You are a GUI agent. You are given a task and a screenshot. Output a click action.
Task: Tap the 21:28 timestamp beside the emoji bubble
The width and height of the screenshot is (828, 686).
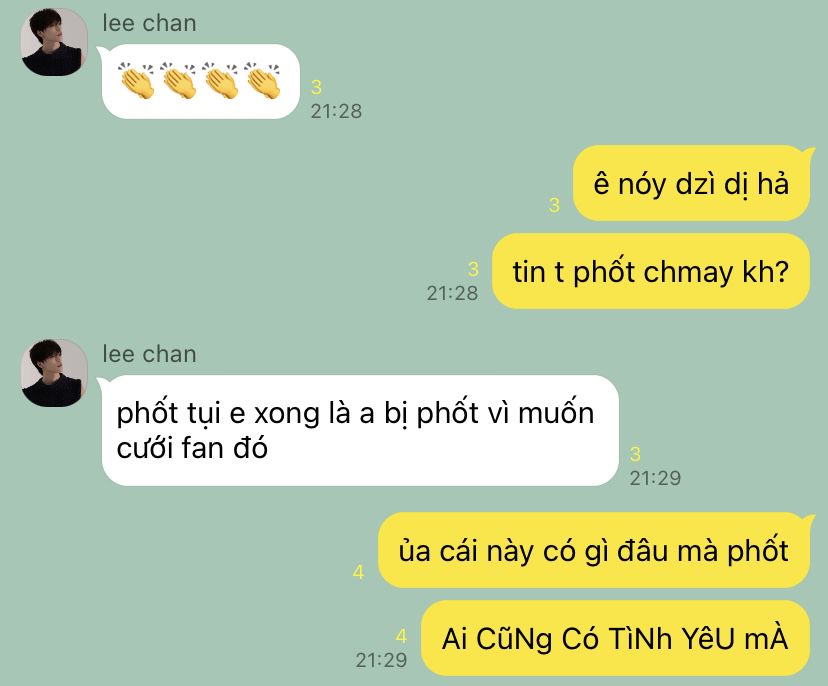coord(336,111)
